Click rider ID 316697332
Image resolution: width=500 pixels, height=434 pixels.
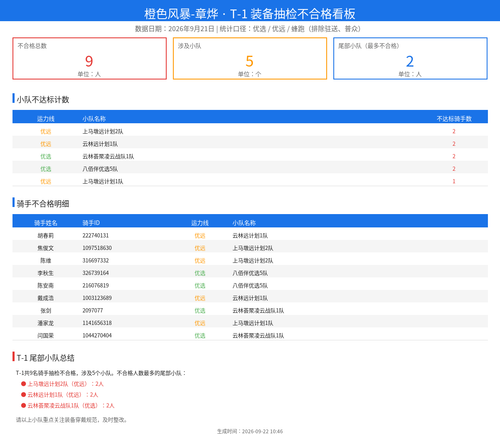95,260
